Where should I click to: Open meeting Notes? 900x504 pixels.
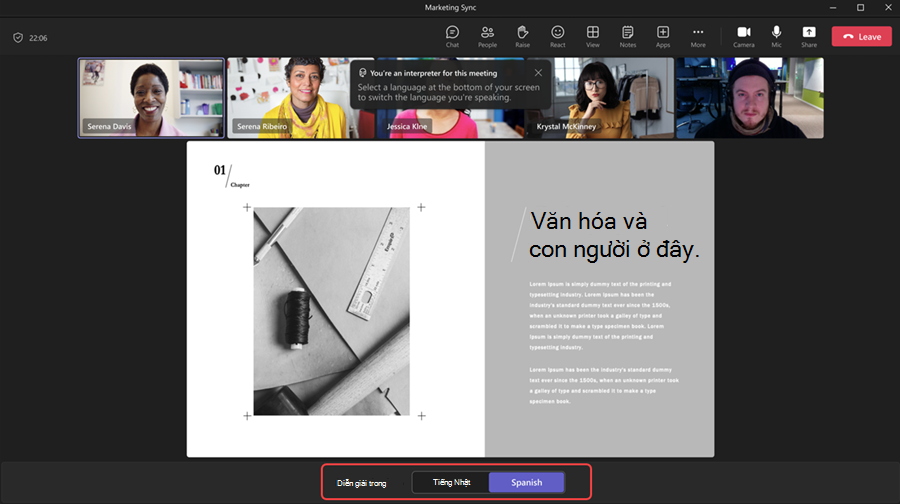[627, 36]
